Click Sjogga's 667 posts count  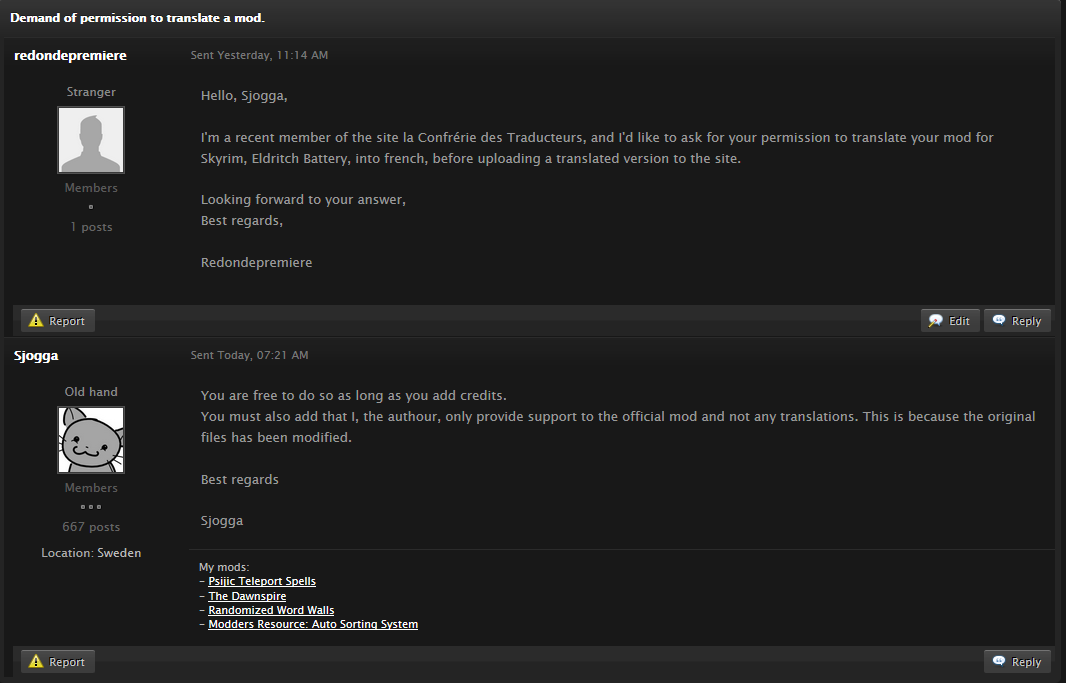point(91,527)
